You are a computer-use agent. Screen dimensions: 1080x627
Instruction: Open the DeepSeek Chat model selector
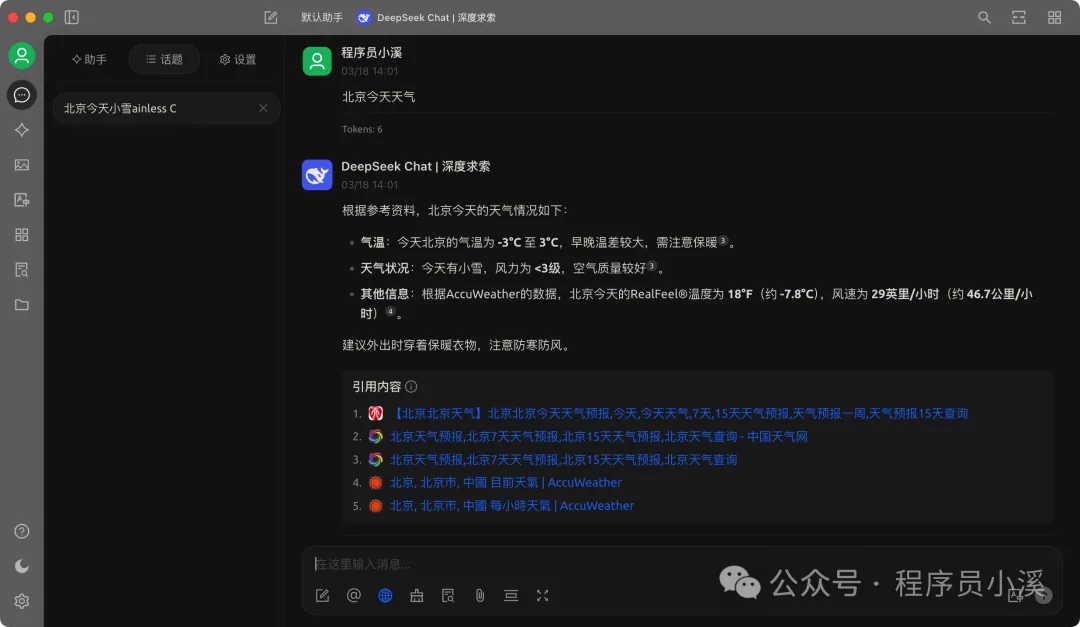[426, 17]
